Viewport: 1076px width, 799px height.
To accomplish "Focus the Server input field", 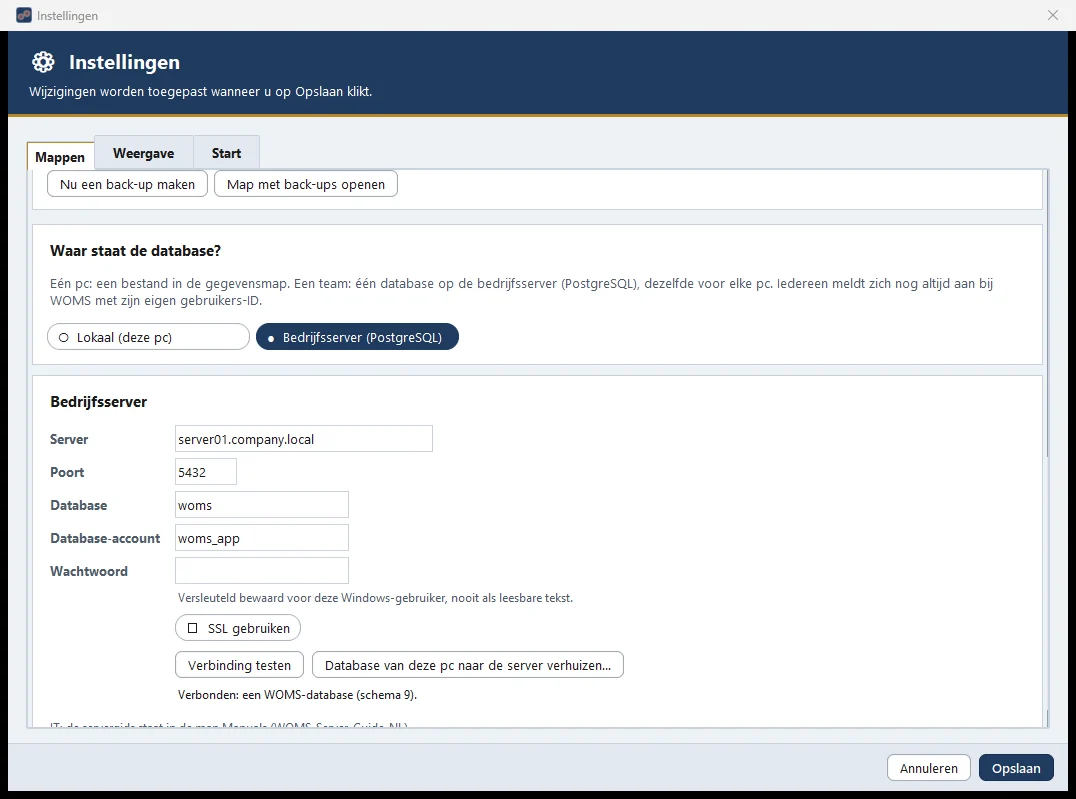I will pyautogui.click(x=304, y=439).
